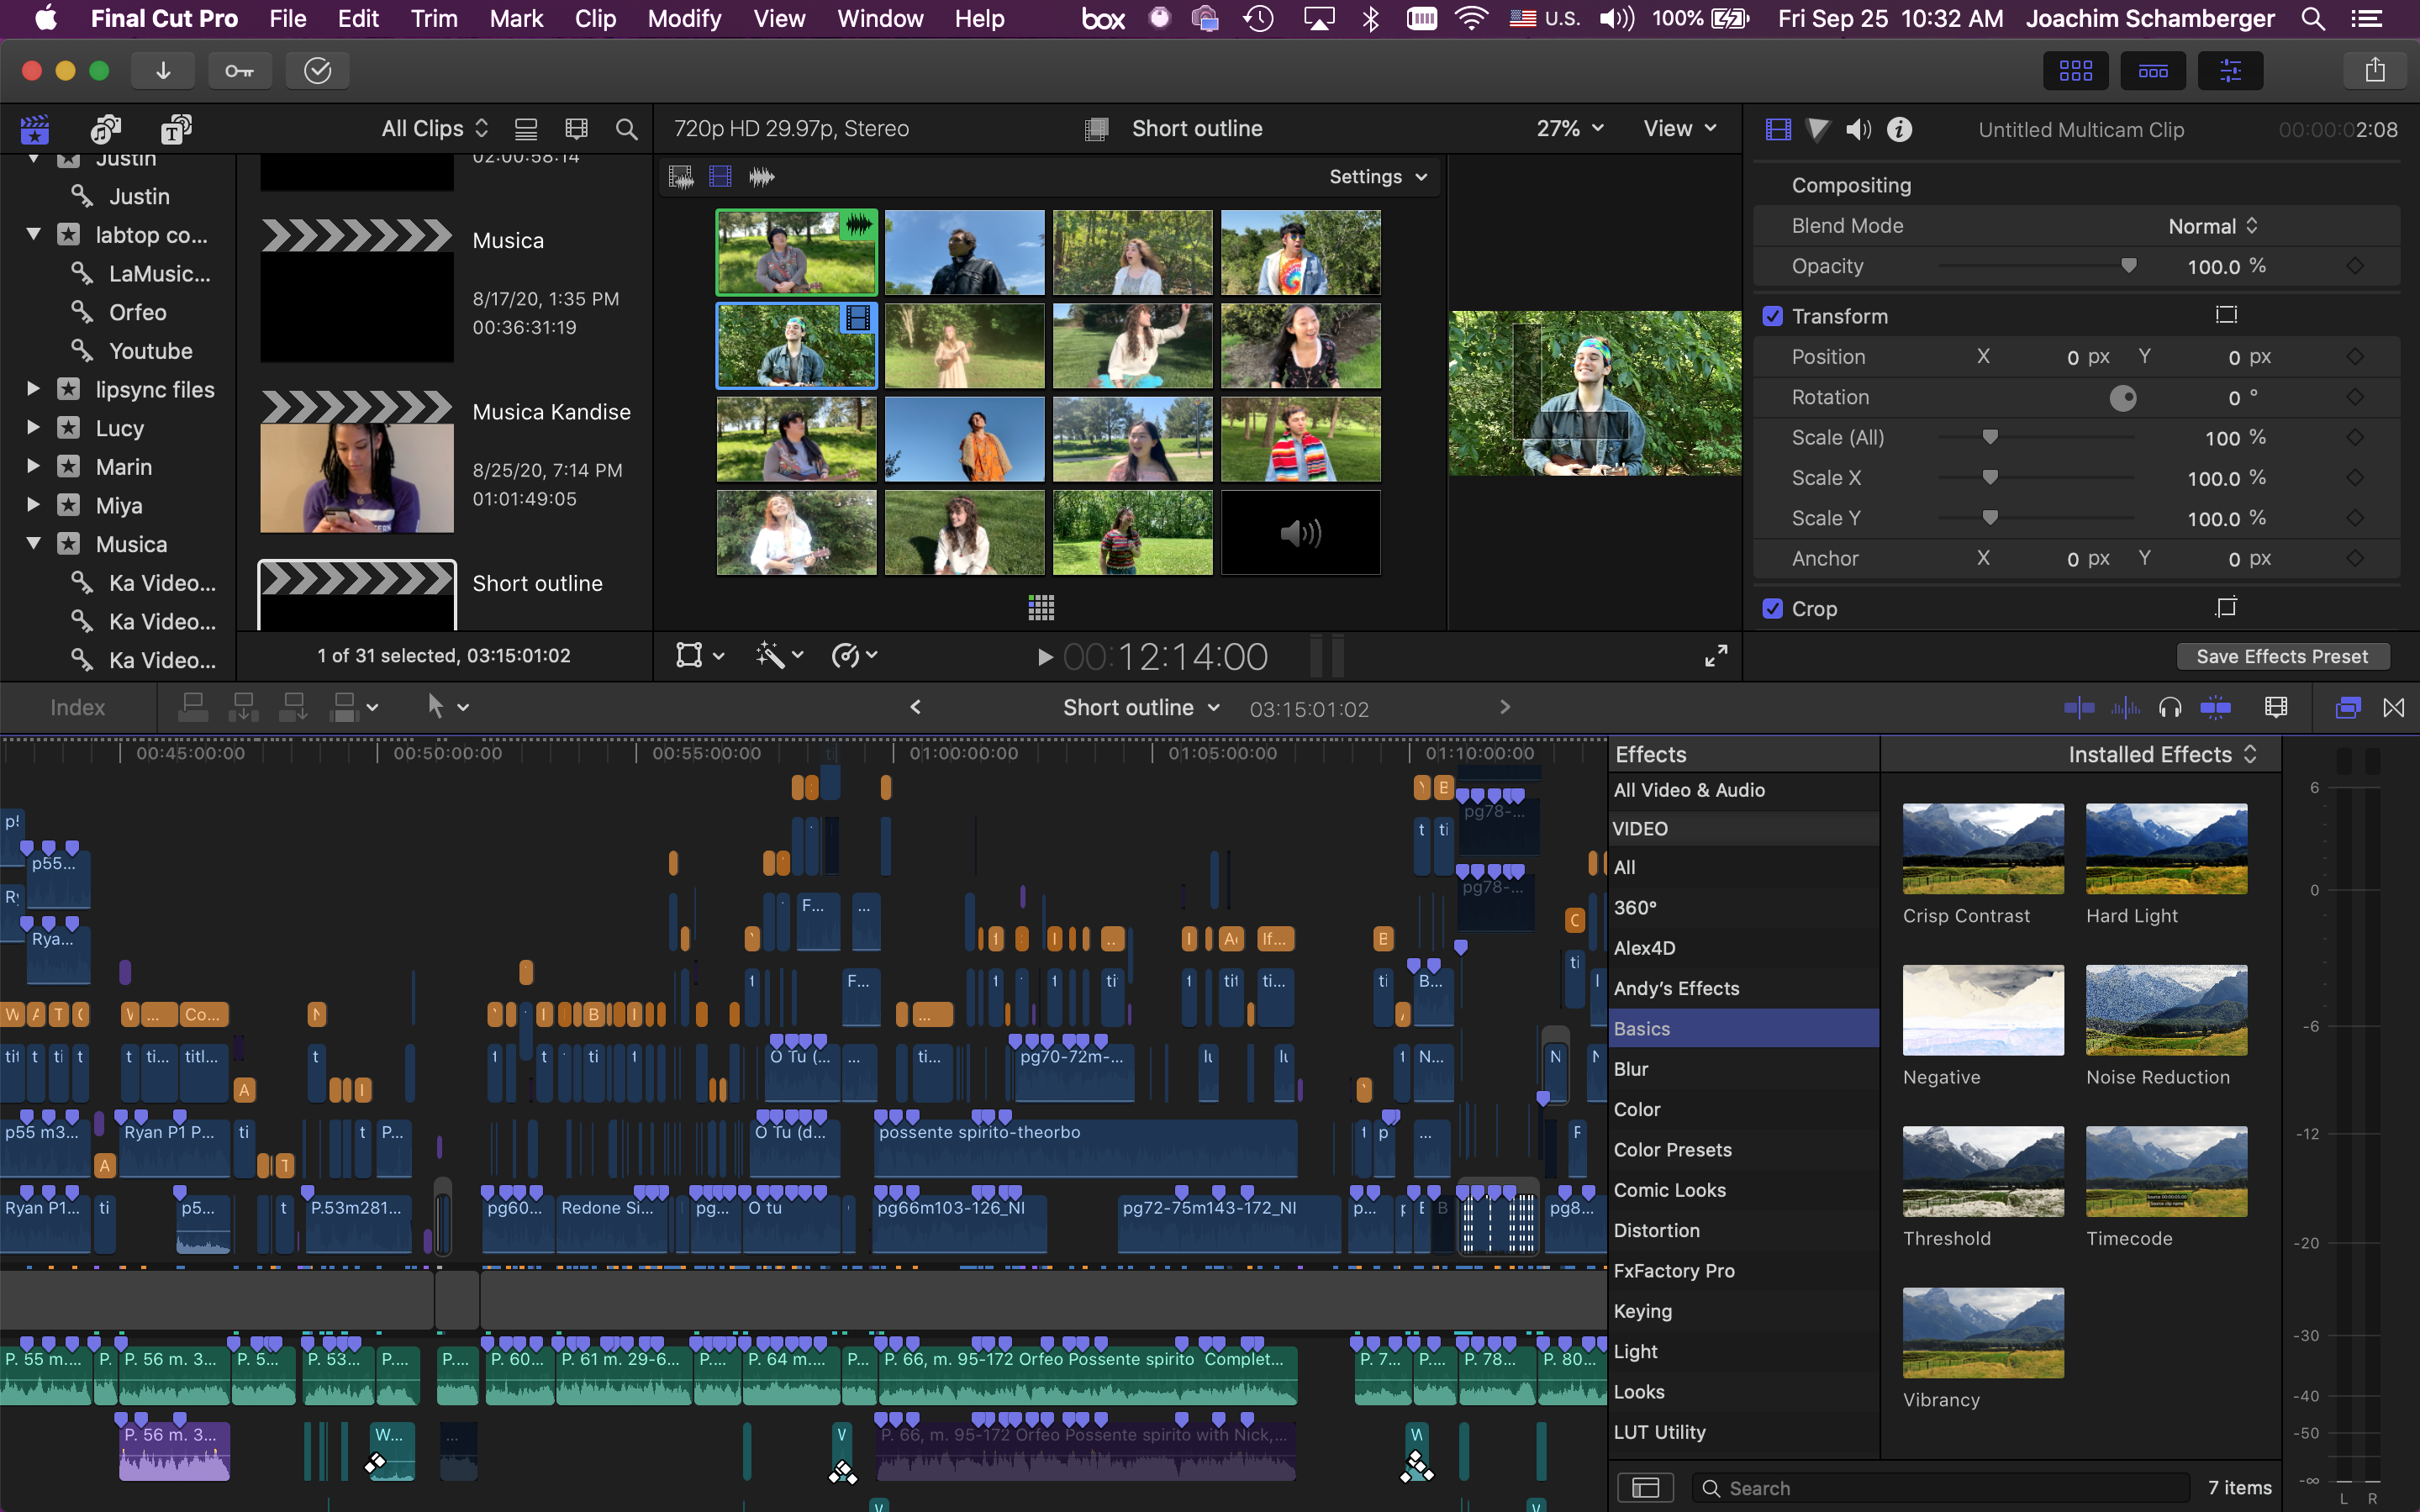
Task: Open the Modify menu
Action: (x=684, y=19)
